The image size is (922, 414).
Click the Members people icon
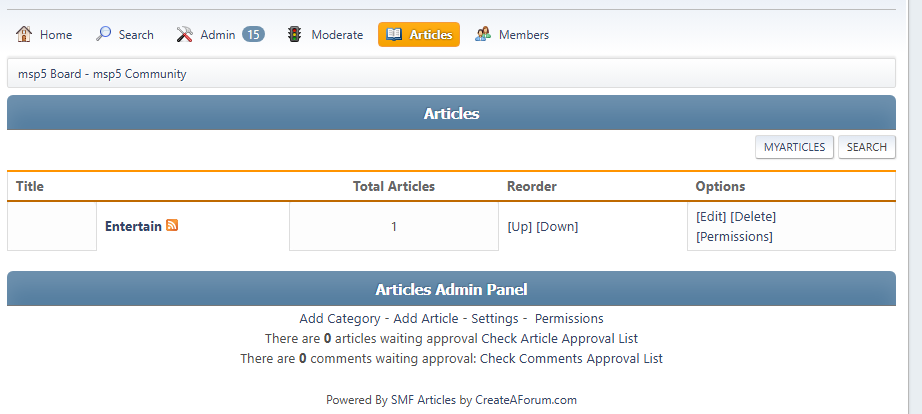tap(483, 35)
